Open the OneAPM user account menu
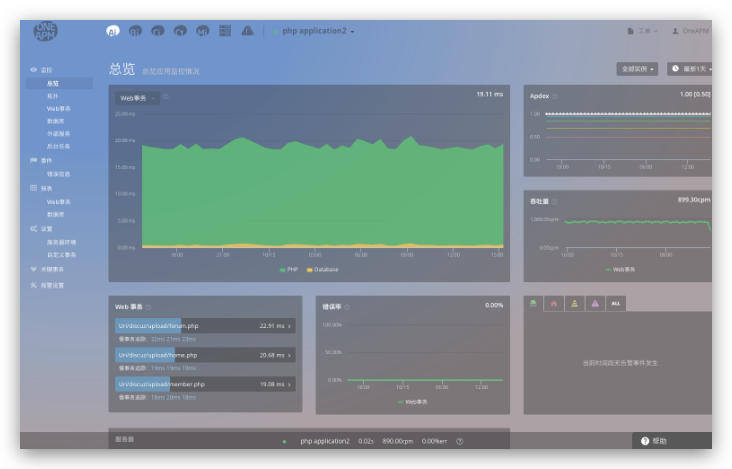The image size is (732, 469). click(690, 31)
